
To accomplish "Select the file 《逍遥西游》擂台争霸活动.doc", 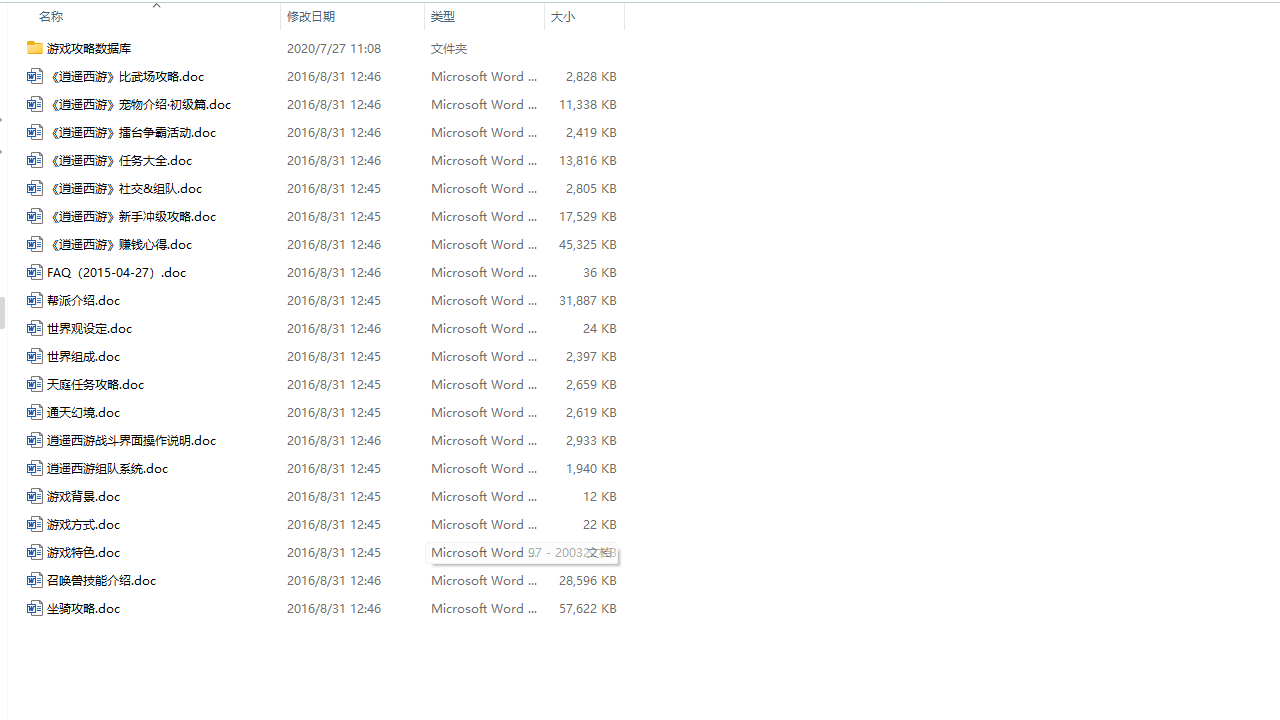I will [132, 132].
